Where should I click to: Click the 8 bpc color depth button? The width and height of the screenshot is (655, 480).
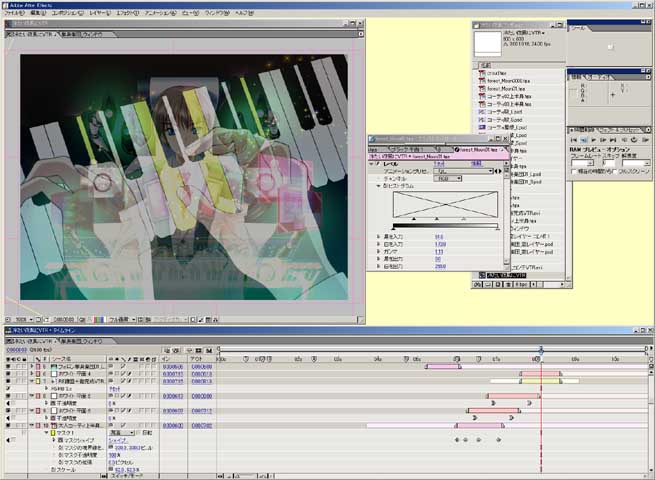coord(521,284)
